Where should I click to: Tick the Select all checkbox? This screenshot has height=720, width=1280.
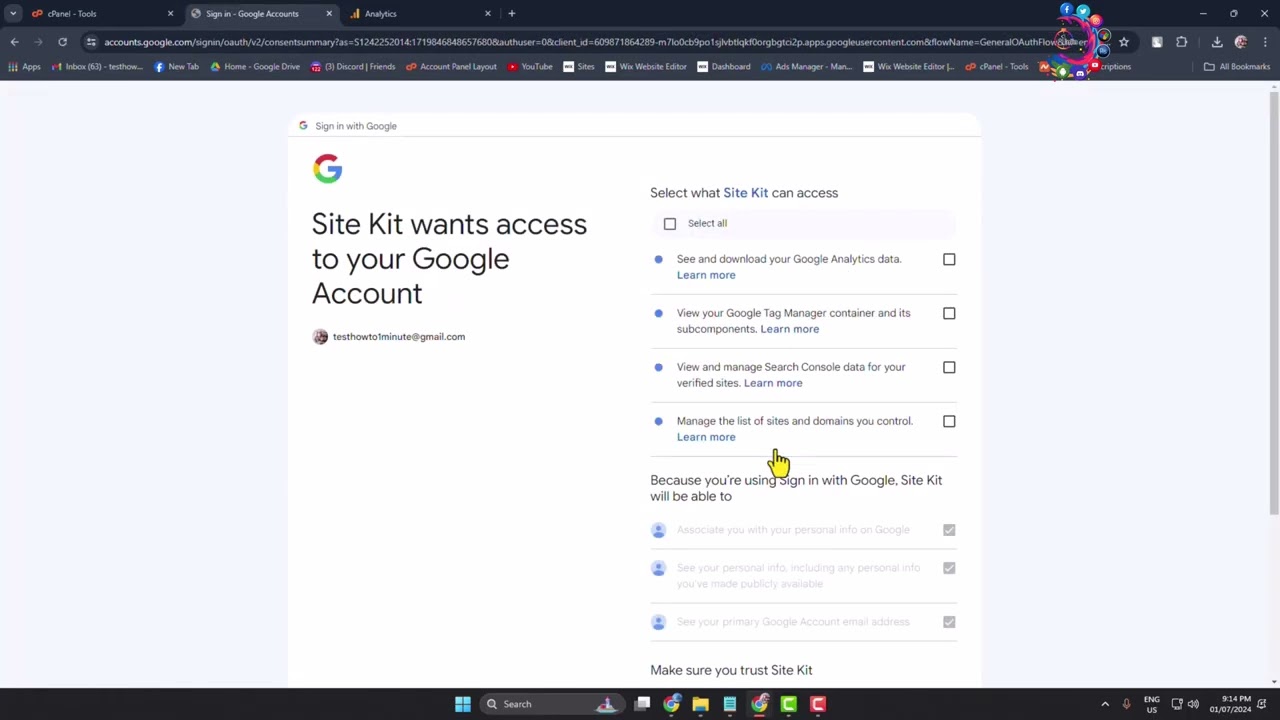(x=670, y=224)
